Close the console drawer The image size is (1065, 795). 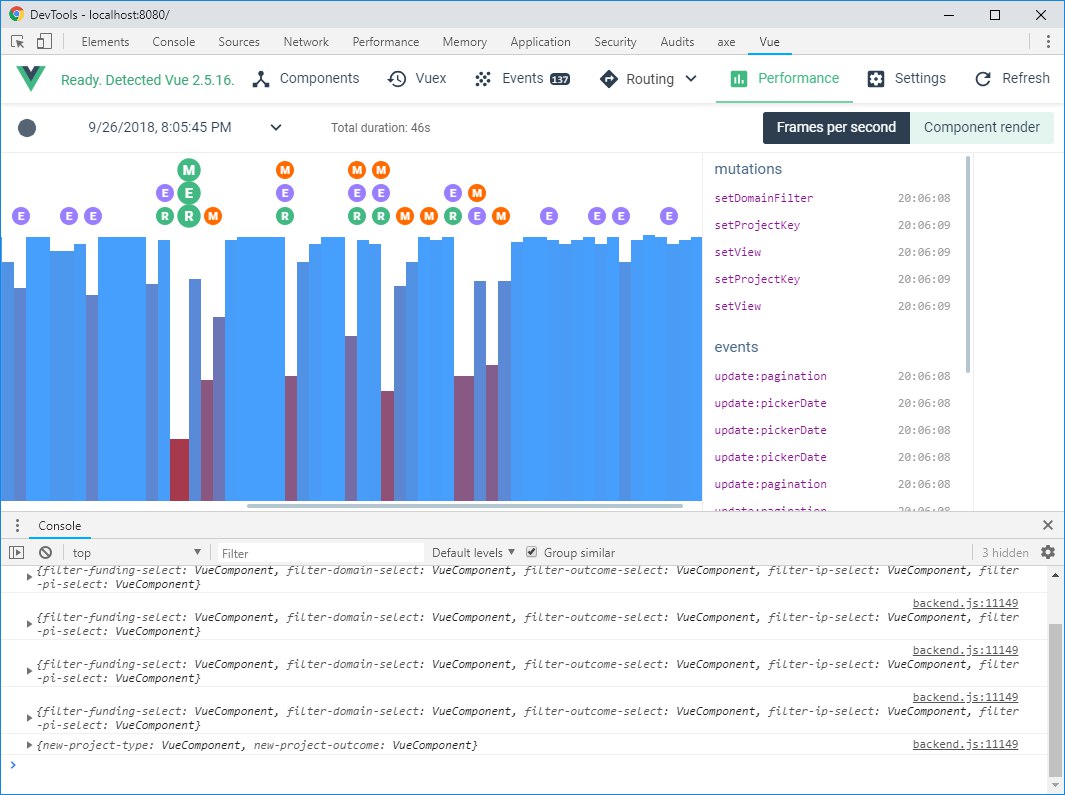[x=1048, y=525]
